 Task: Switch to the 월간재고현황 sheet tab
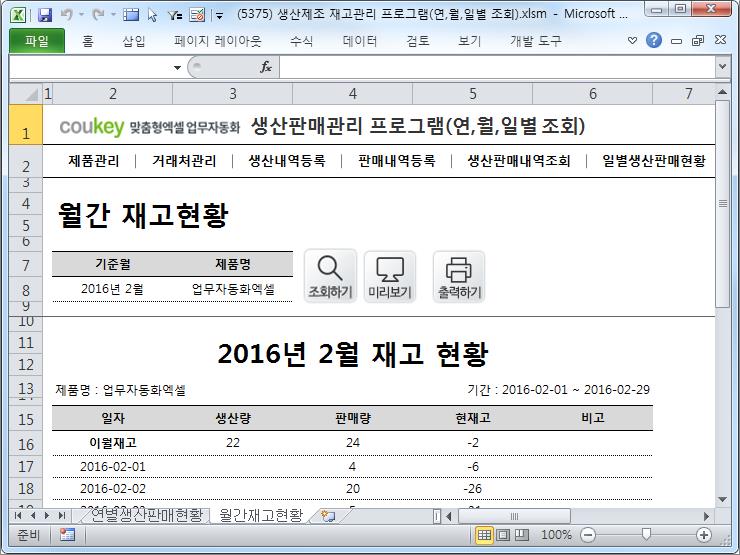coord(261,515)
